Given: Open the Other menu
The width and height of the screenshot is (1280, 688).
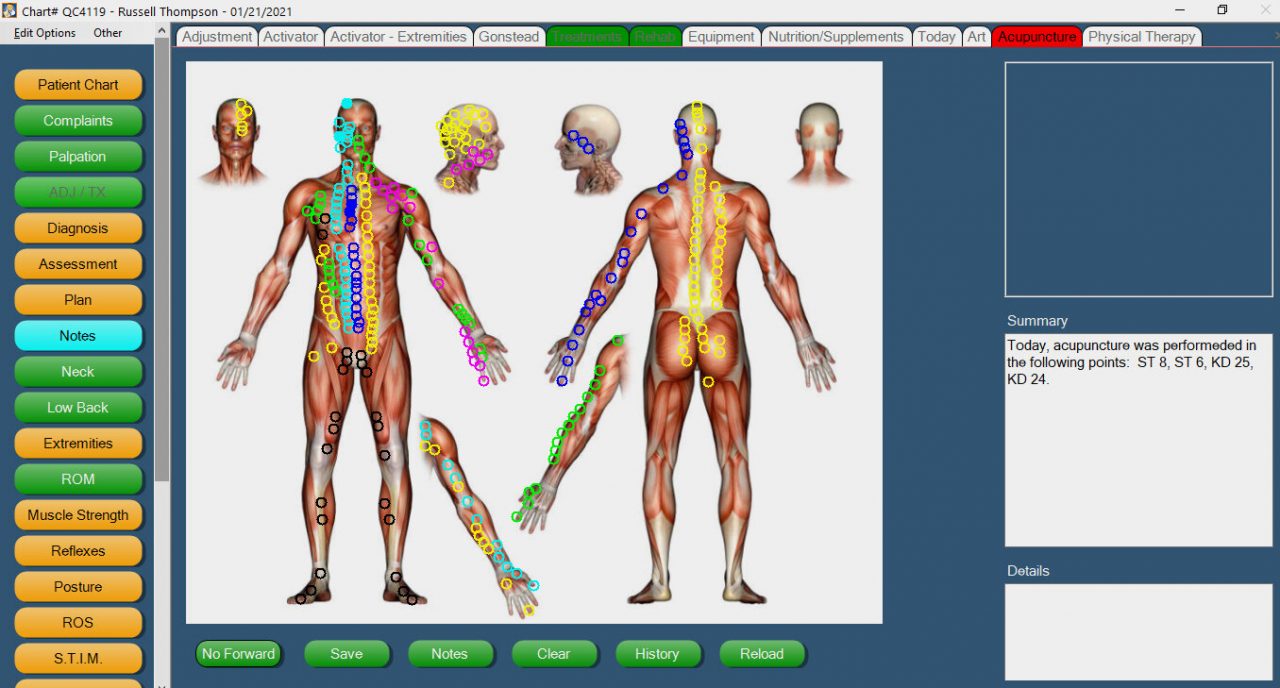Looking at the screenshot, I should pos(107,33).
